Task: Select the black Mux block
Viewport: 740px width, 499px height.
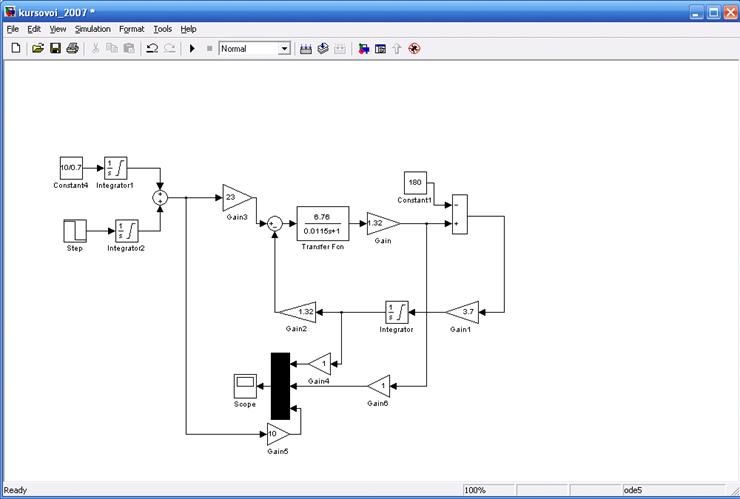Action: point(280,385)
